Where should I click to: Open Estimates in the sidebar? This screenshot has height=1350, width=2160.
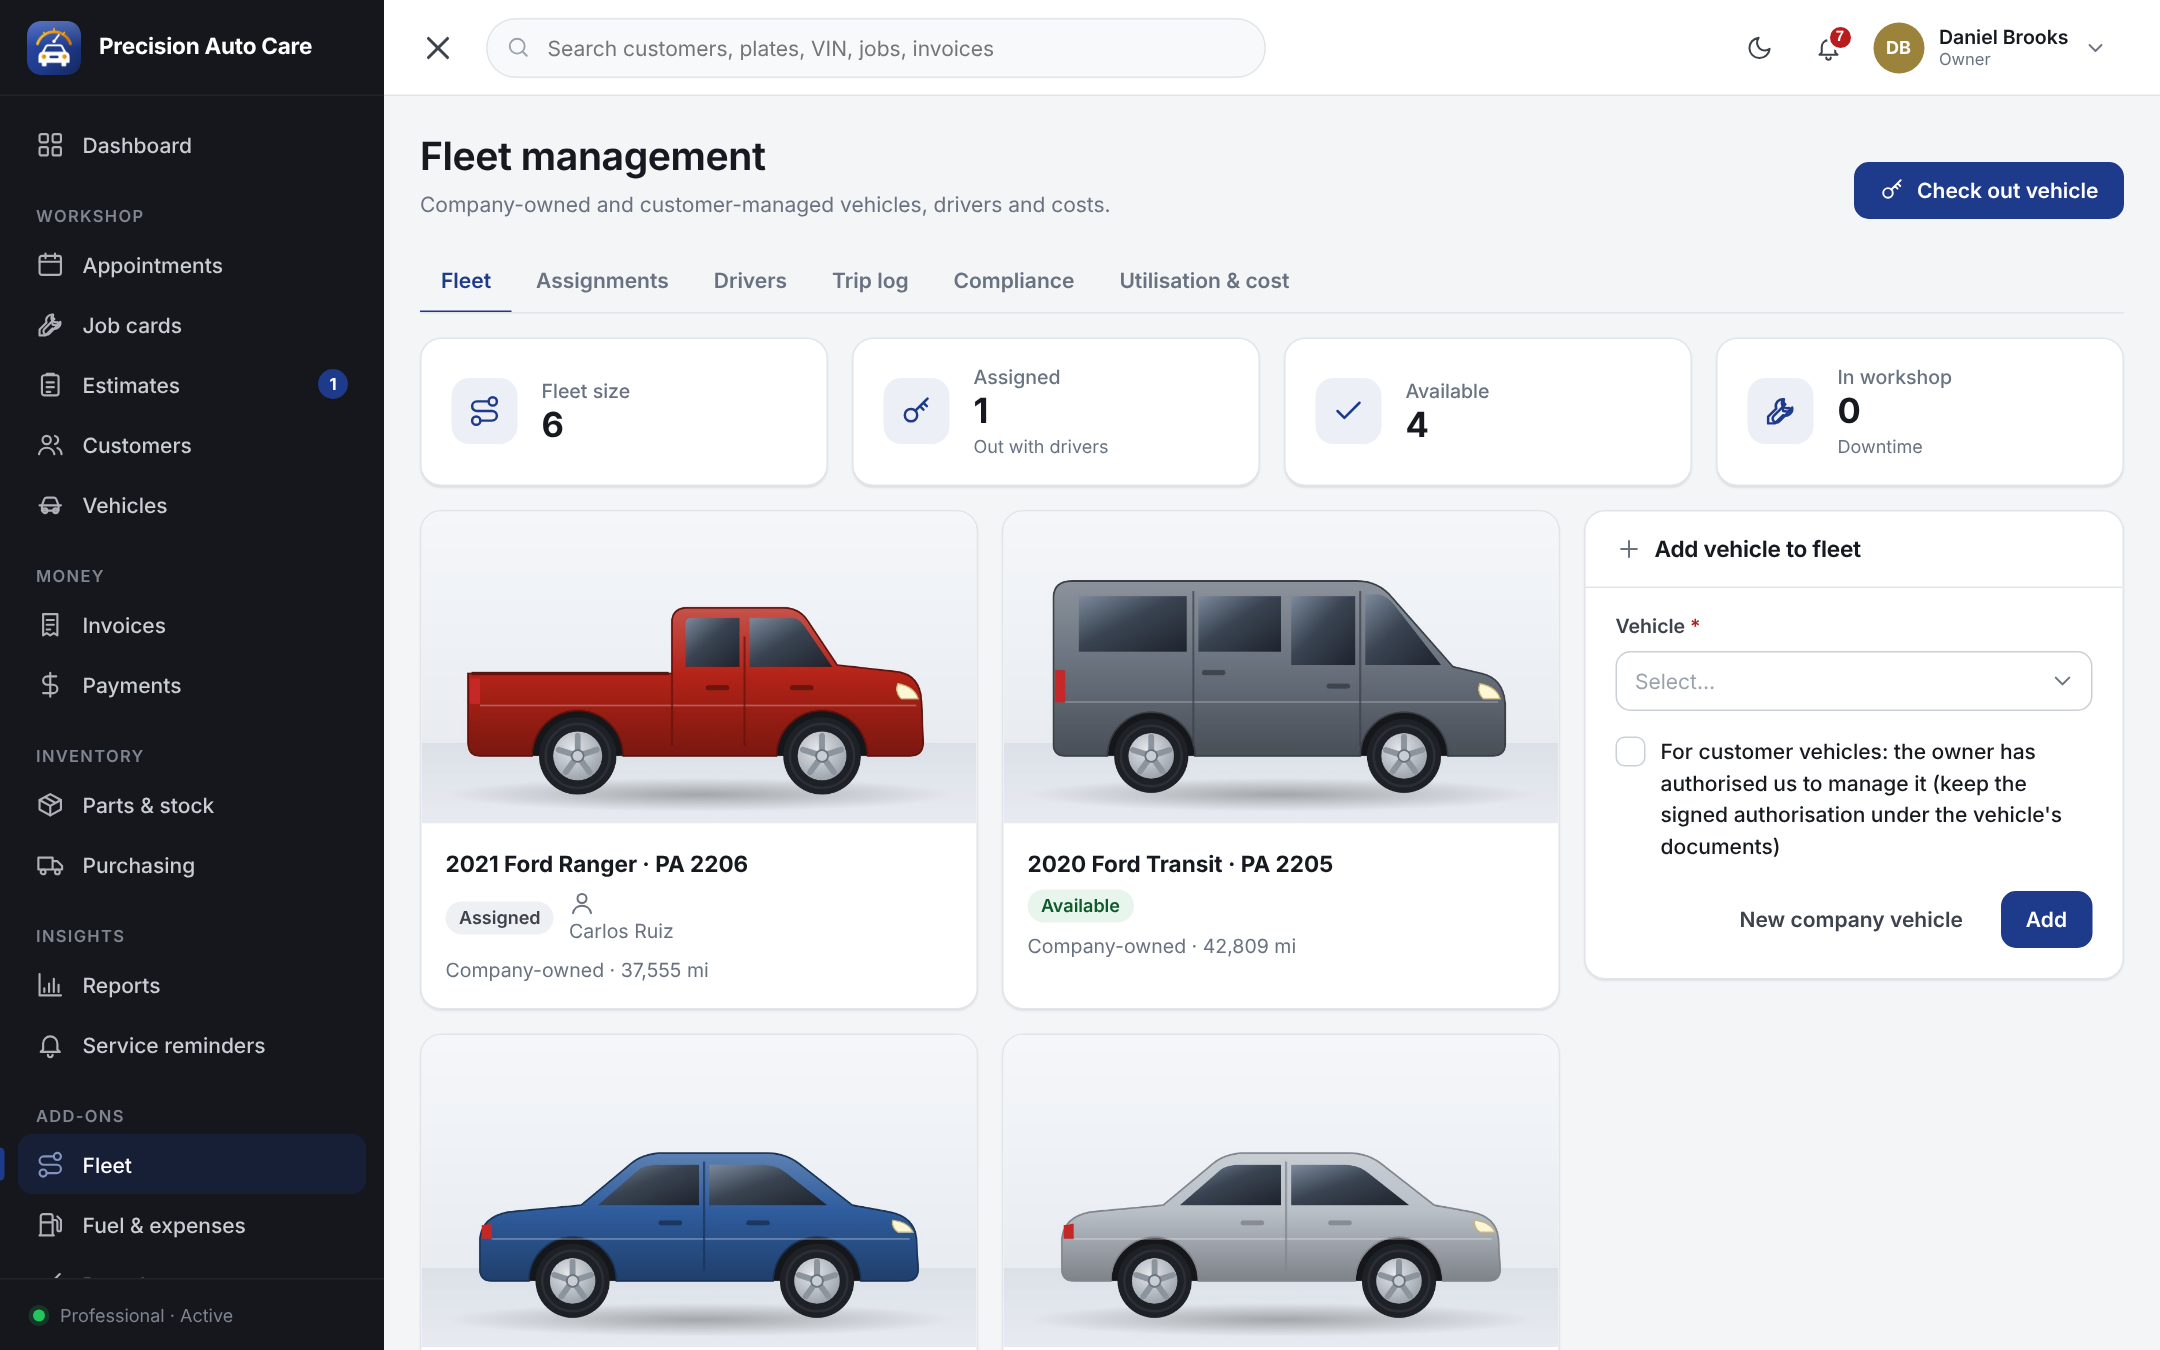pyautogui.click(x=192, y=385)
